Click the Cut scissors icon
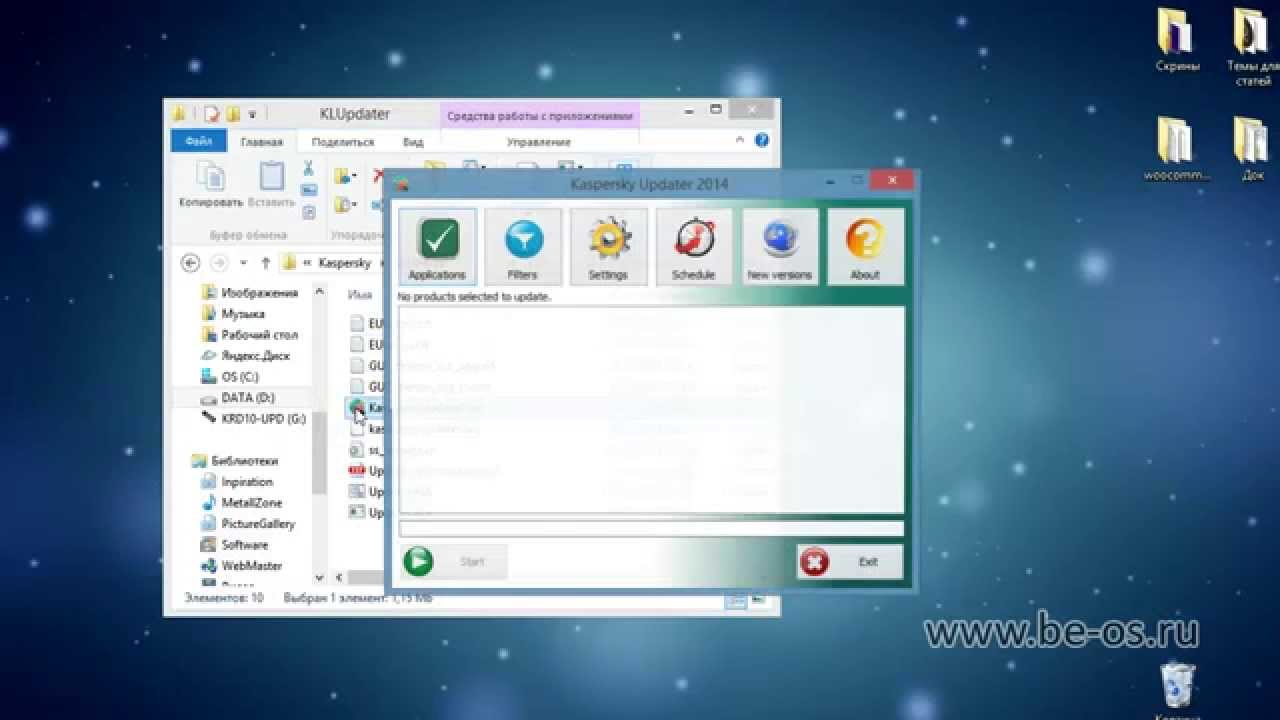This screenshot has width=1280, height=720. click(x=309, y=168)
